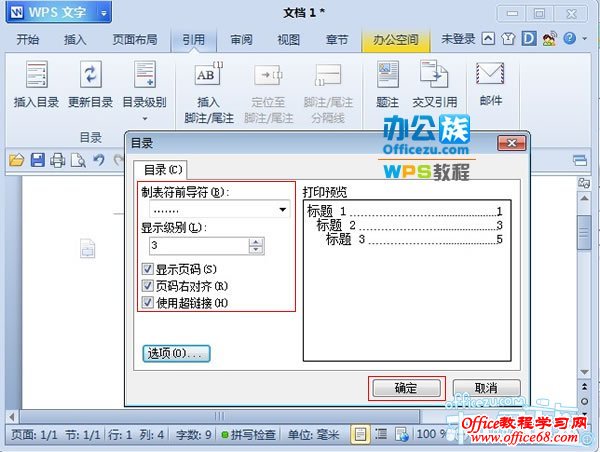Click the 显示级别 input field

(199, 246)
